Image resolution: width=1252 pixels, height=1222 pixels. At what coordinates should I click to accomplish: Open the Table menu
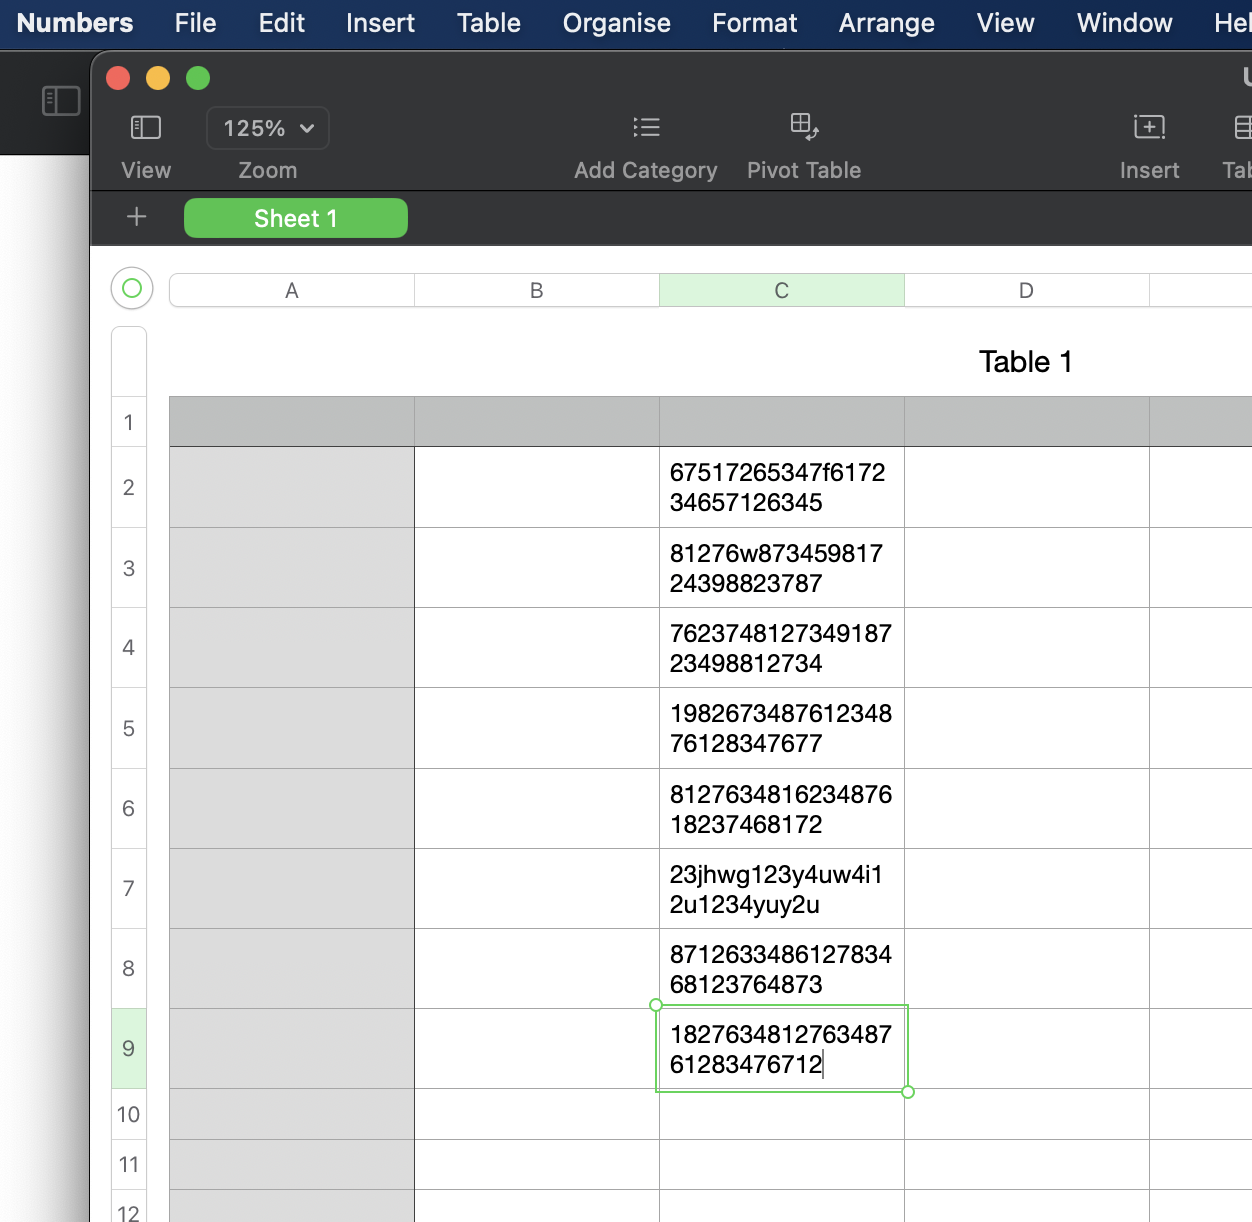(489, 23)
